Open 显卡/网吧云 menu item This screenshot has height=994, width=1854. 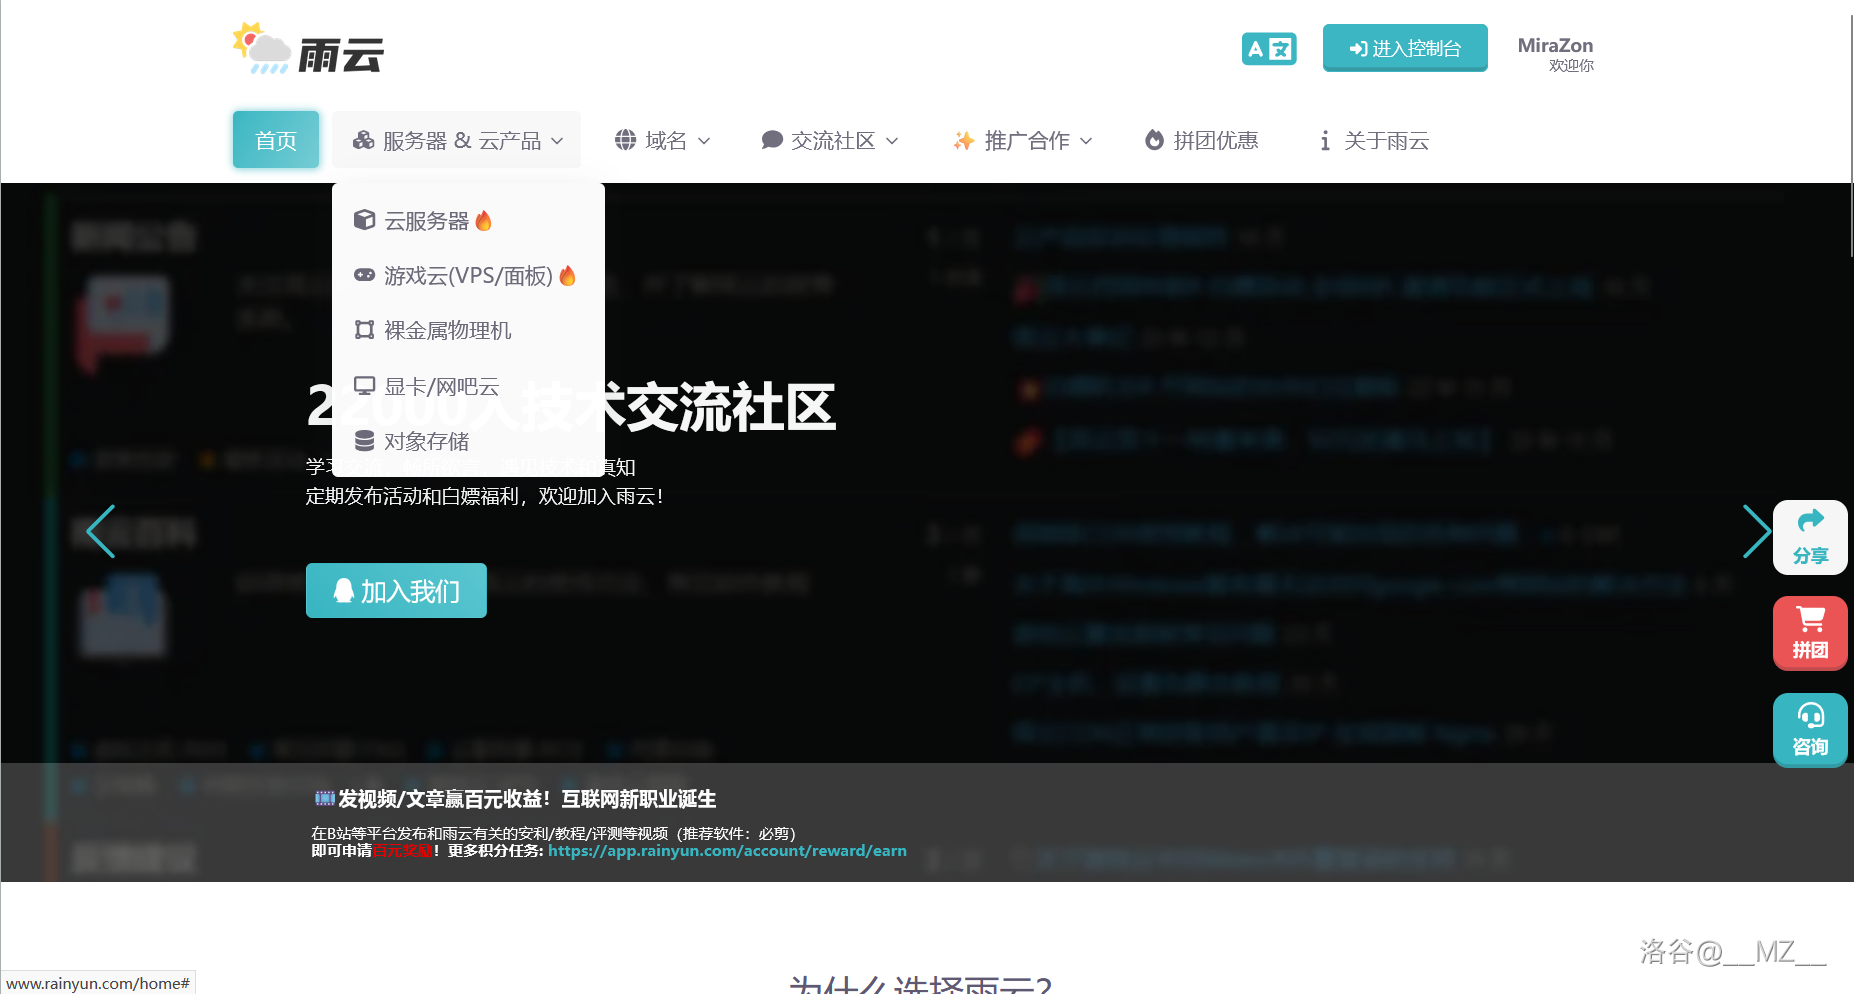tap(441, 387)
